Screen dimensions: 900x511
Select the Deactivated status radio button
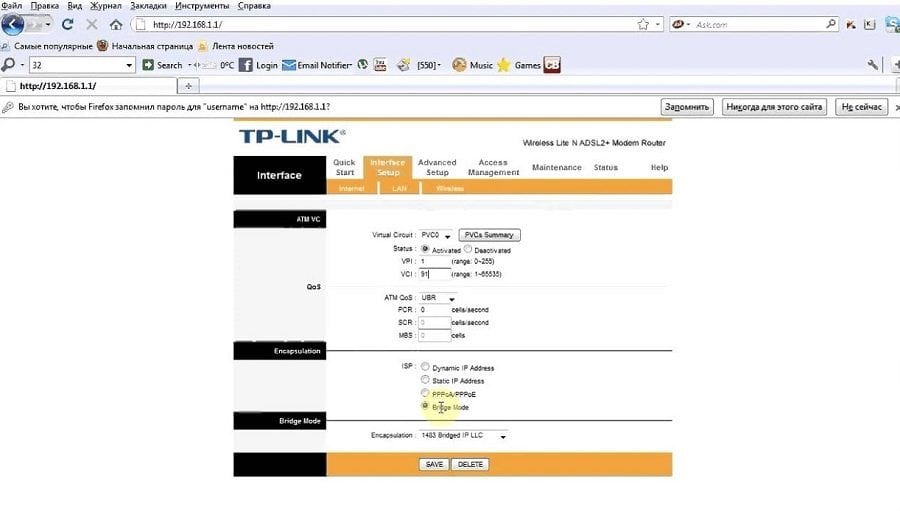(x=468, y=249)
